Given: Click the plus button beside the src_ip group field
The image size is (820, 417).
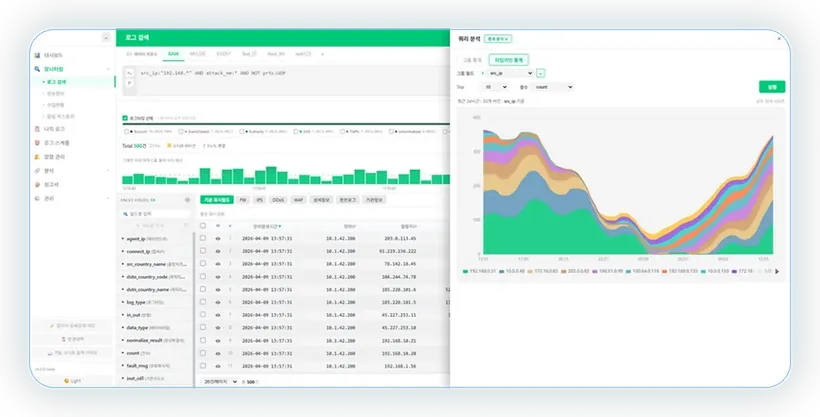Looking at the screenshot, I should (541, 74).
